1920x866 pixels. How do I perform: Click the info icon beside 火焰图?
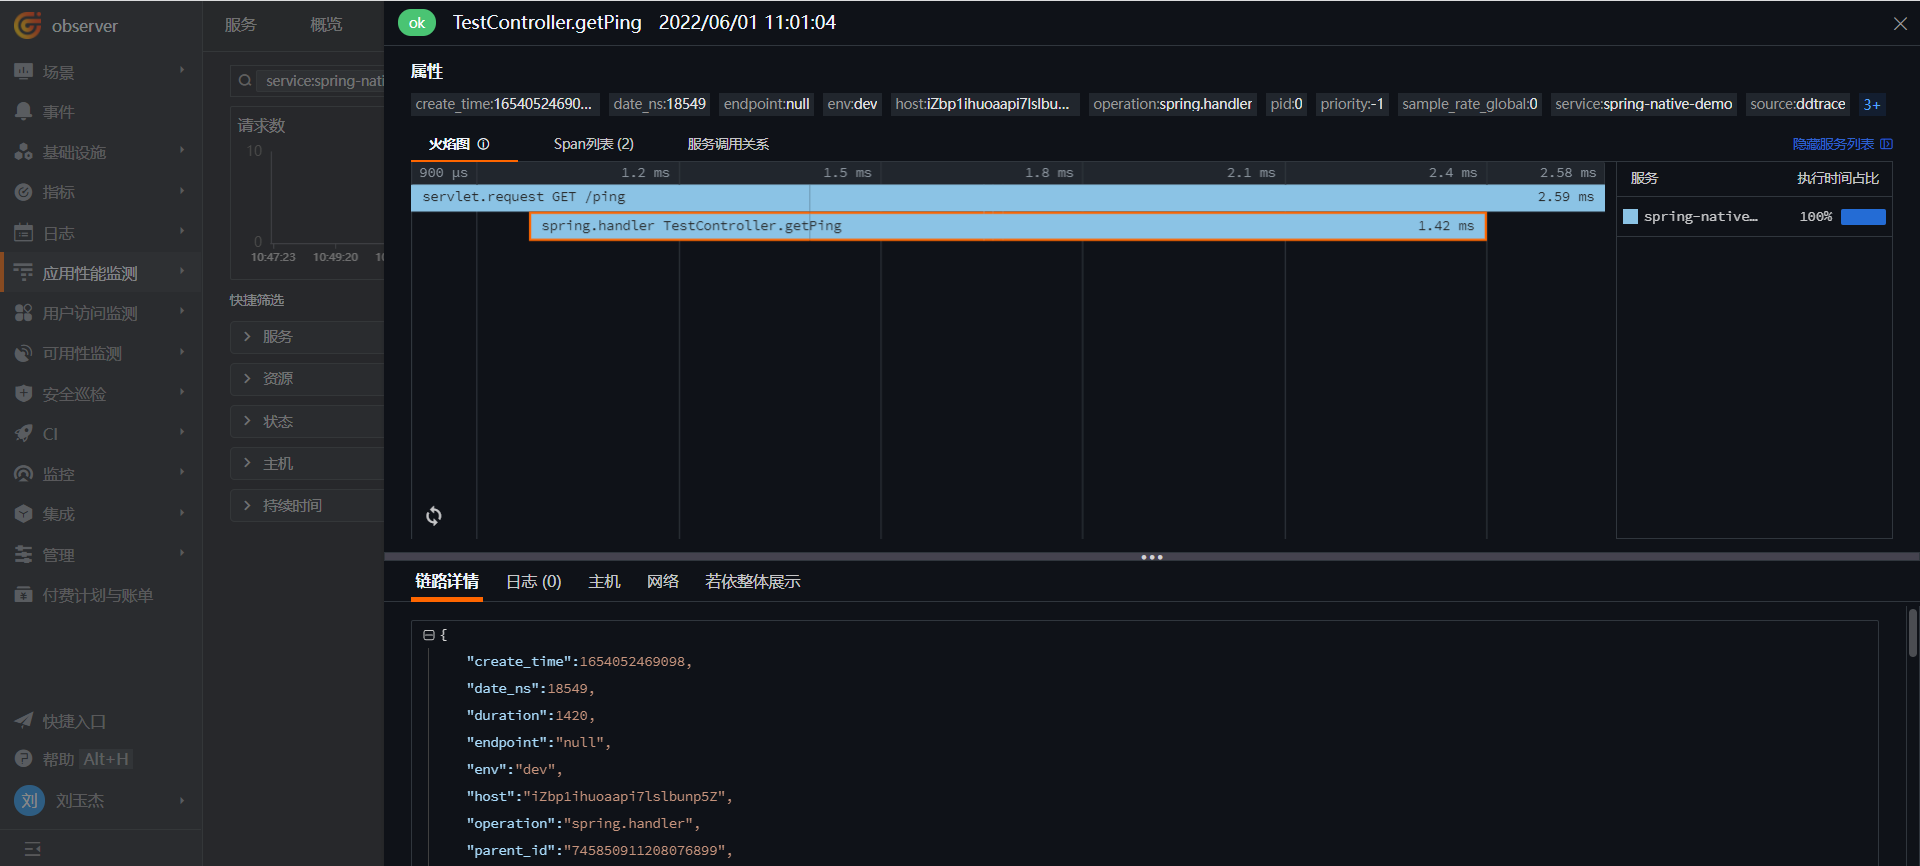coord(484,144)
